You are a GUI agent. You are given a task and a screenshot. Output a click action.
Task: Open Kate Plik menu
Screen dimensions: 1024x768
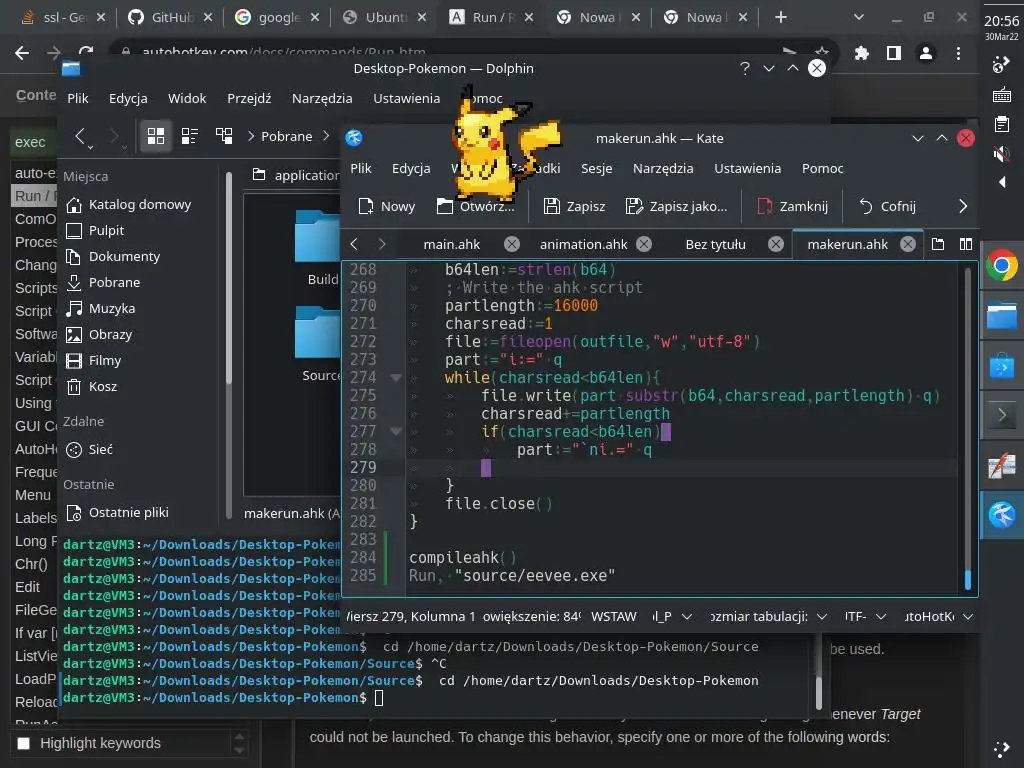360,168
